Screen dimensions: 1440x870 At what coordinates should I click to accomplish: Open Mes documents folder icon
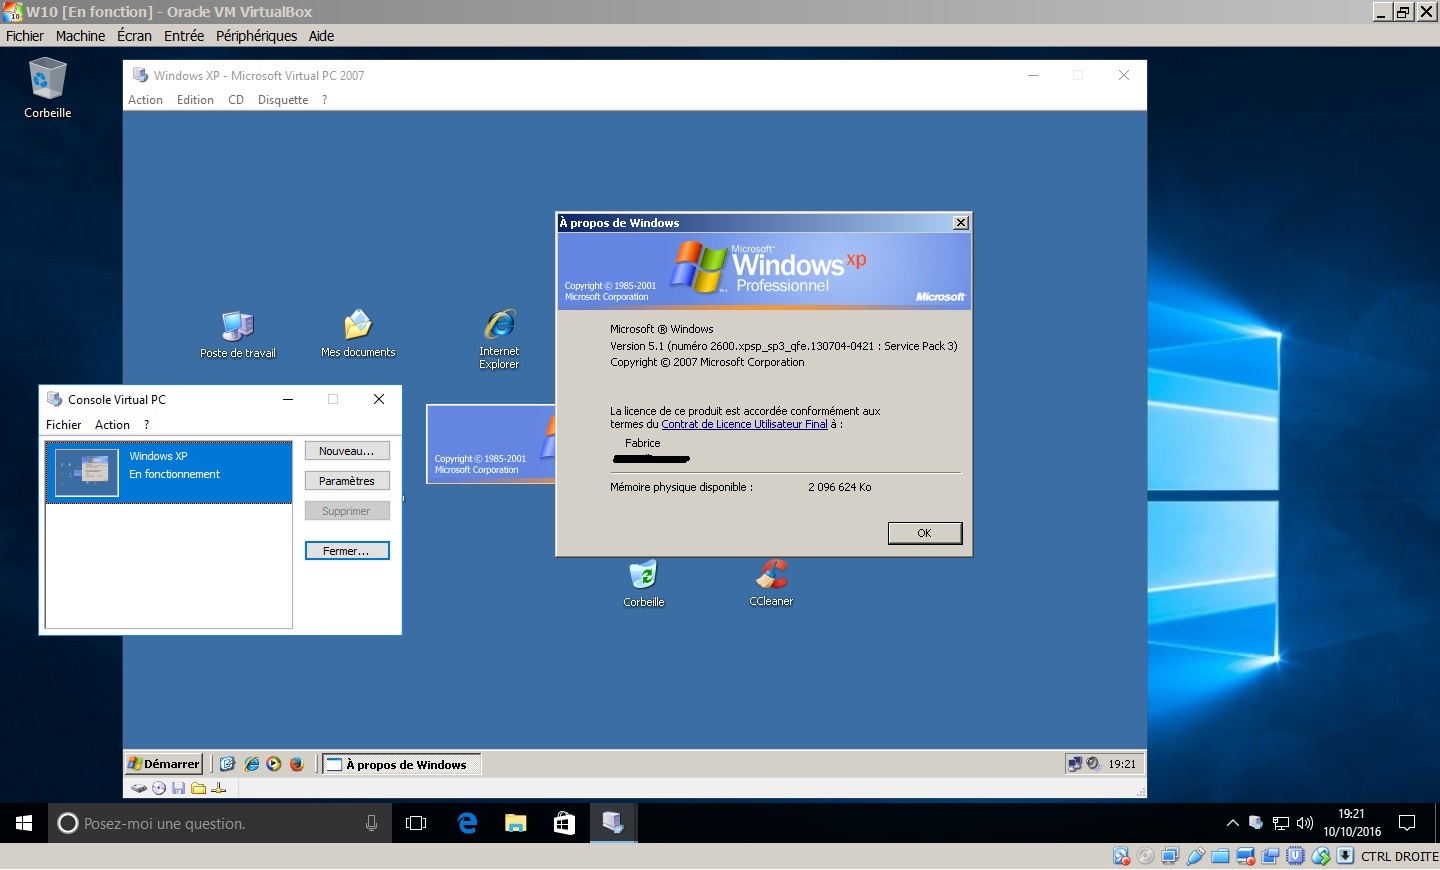click(x=358, y=327)
